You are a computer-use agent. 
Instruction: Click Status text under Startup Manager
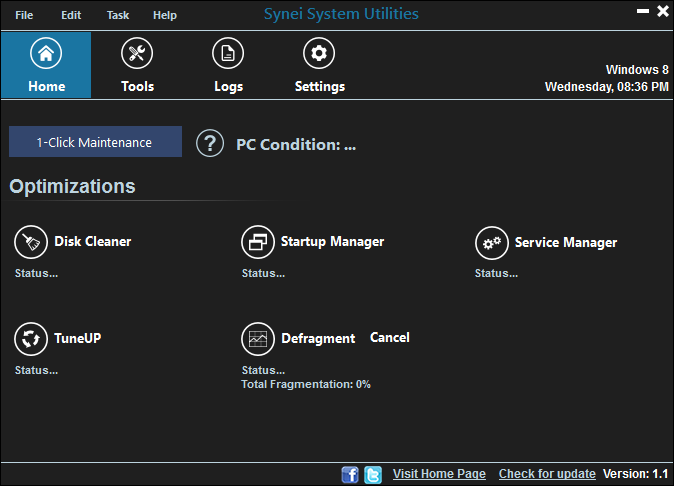[x=263, y=273]
